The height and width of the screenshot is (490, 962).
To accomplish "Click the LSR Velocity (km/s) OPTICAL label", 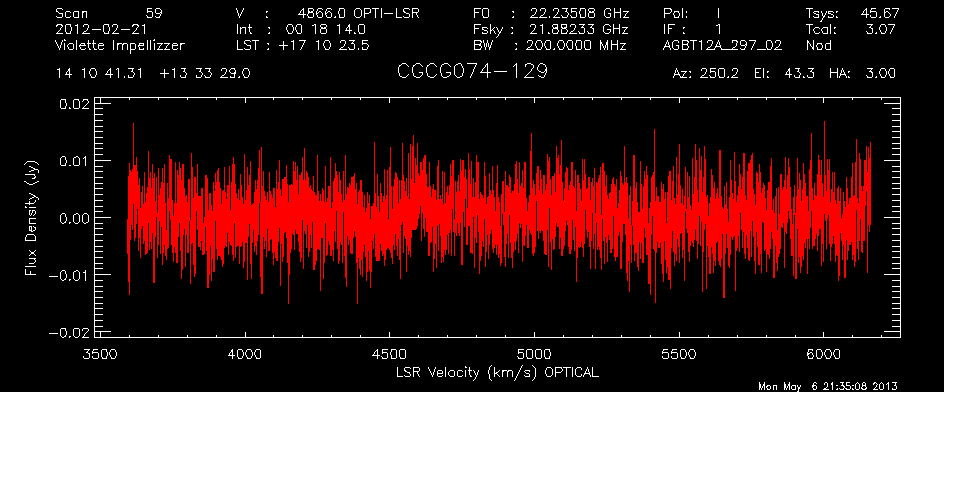I will pos(497,372).
